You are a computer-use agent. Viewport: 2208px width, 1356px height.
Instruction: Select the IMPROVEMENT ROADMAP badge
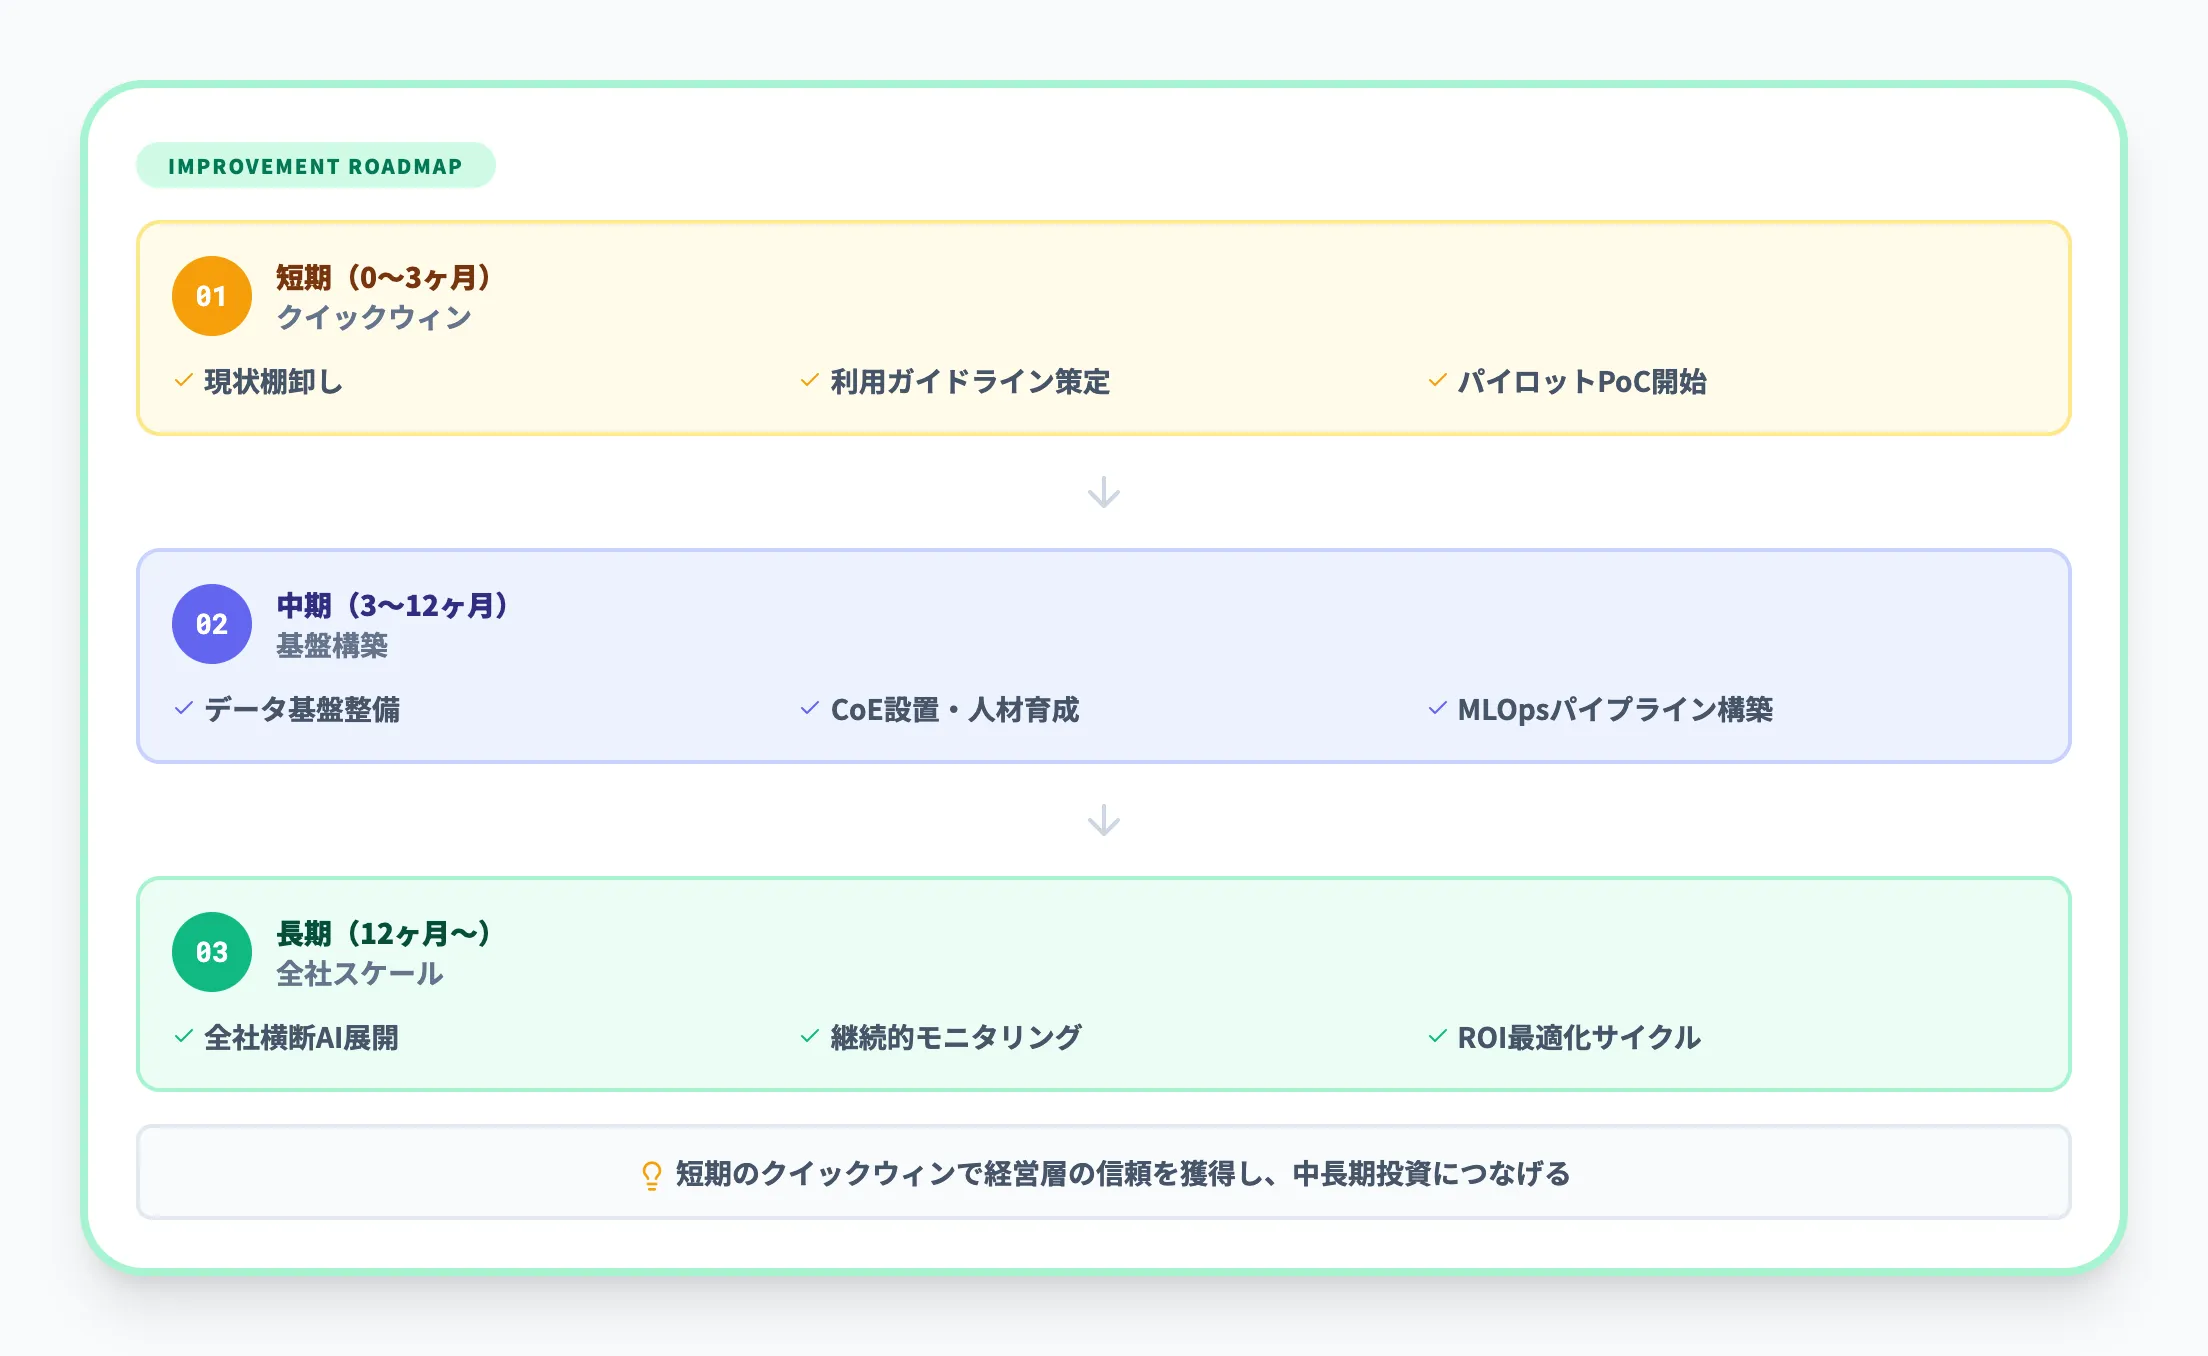pos(316,166)
